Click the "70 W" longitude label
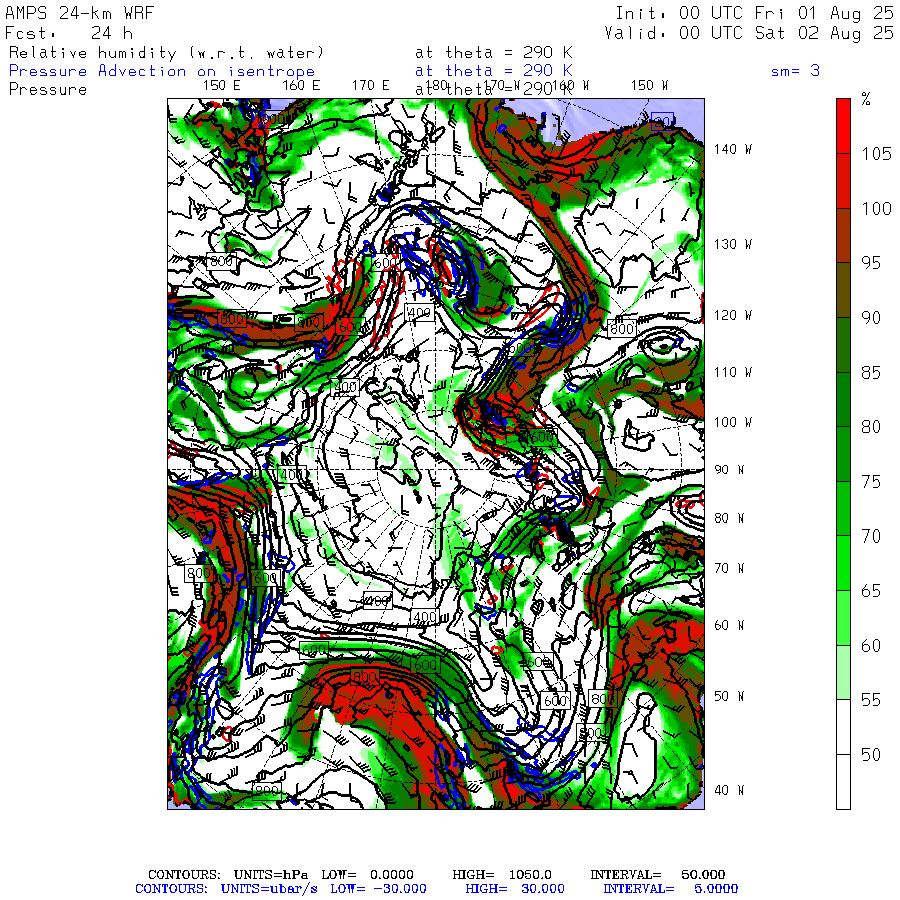 click(729, 568)
